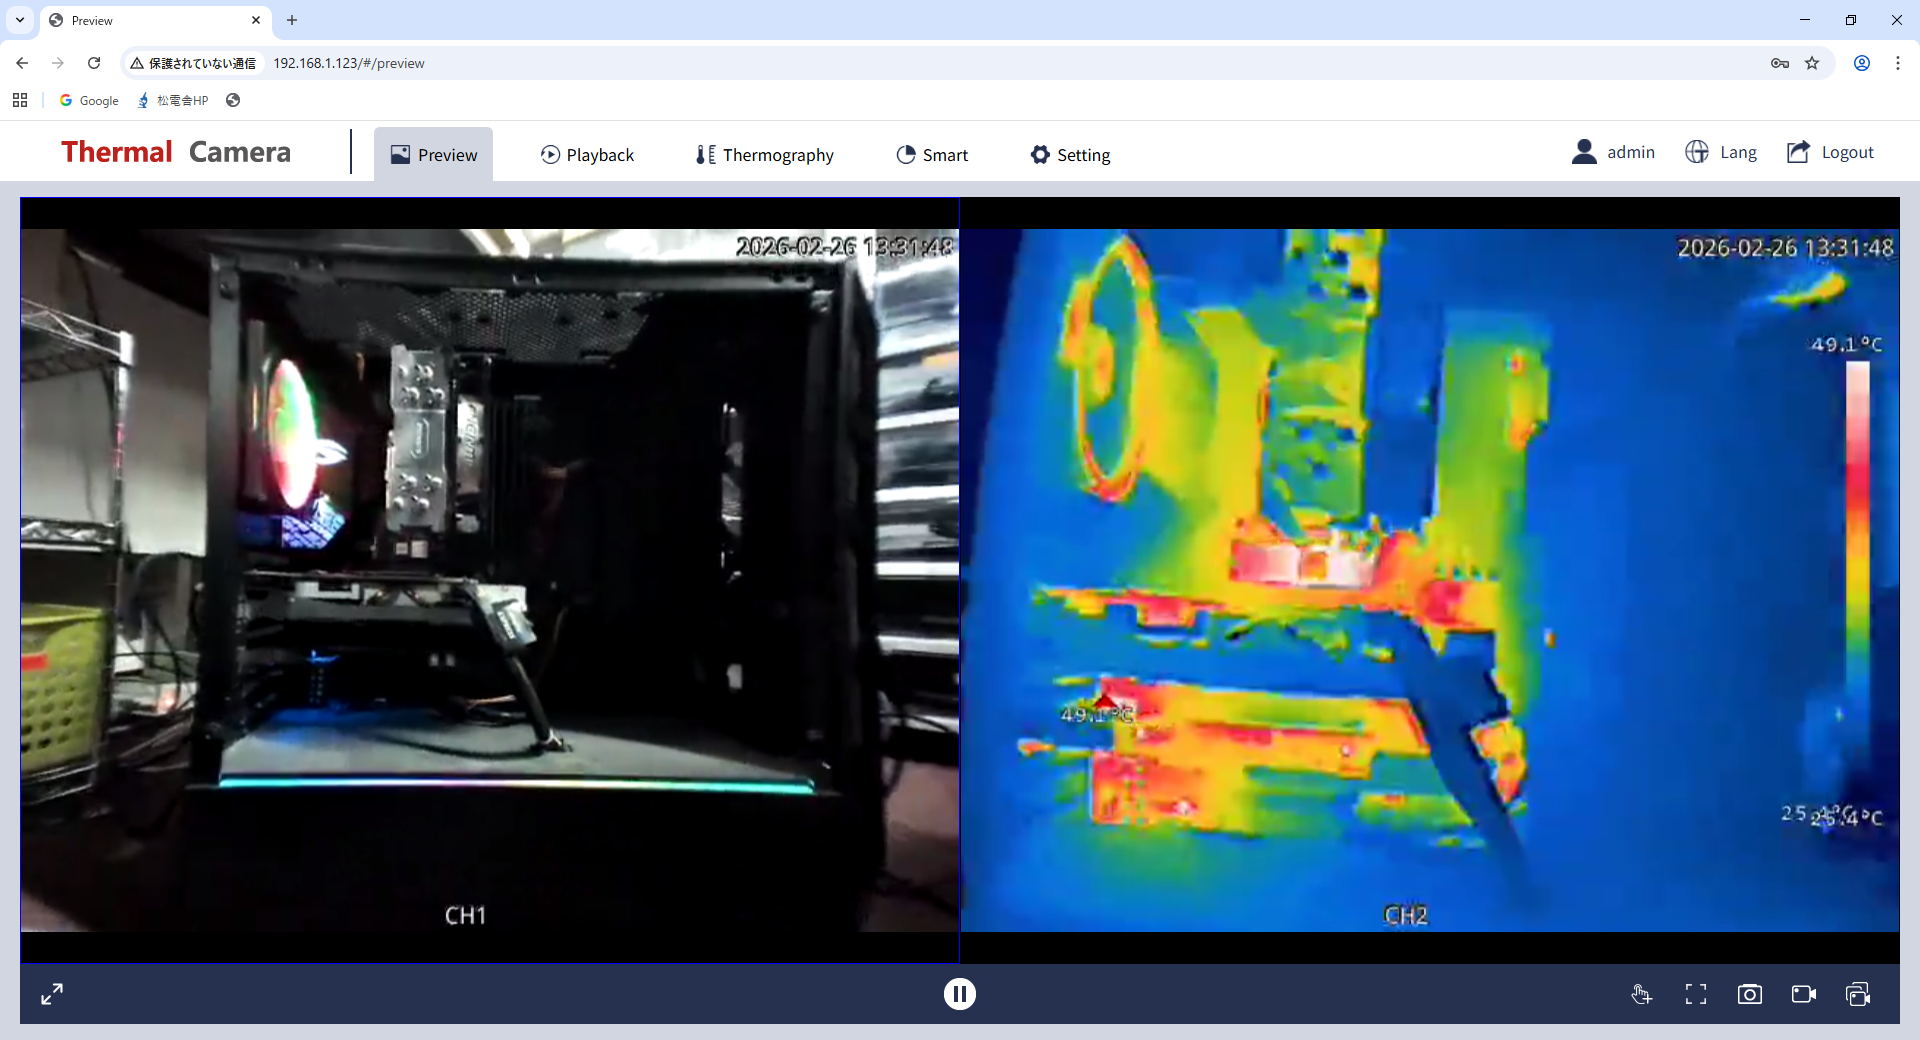This screenshot has height=1040, width=1920.
Task: Click the admin user account
Action: (1613, 152)
